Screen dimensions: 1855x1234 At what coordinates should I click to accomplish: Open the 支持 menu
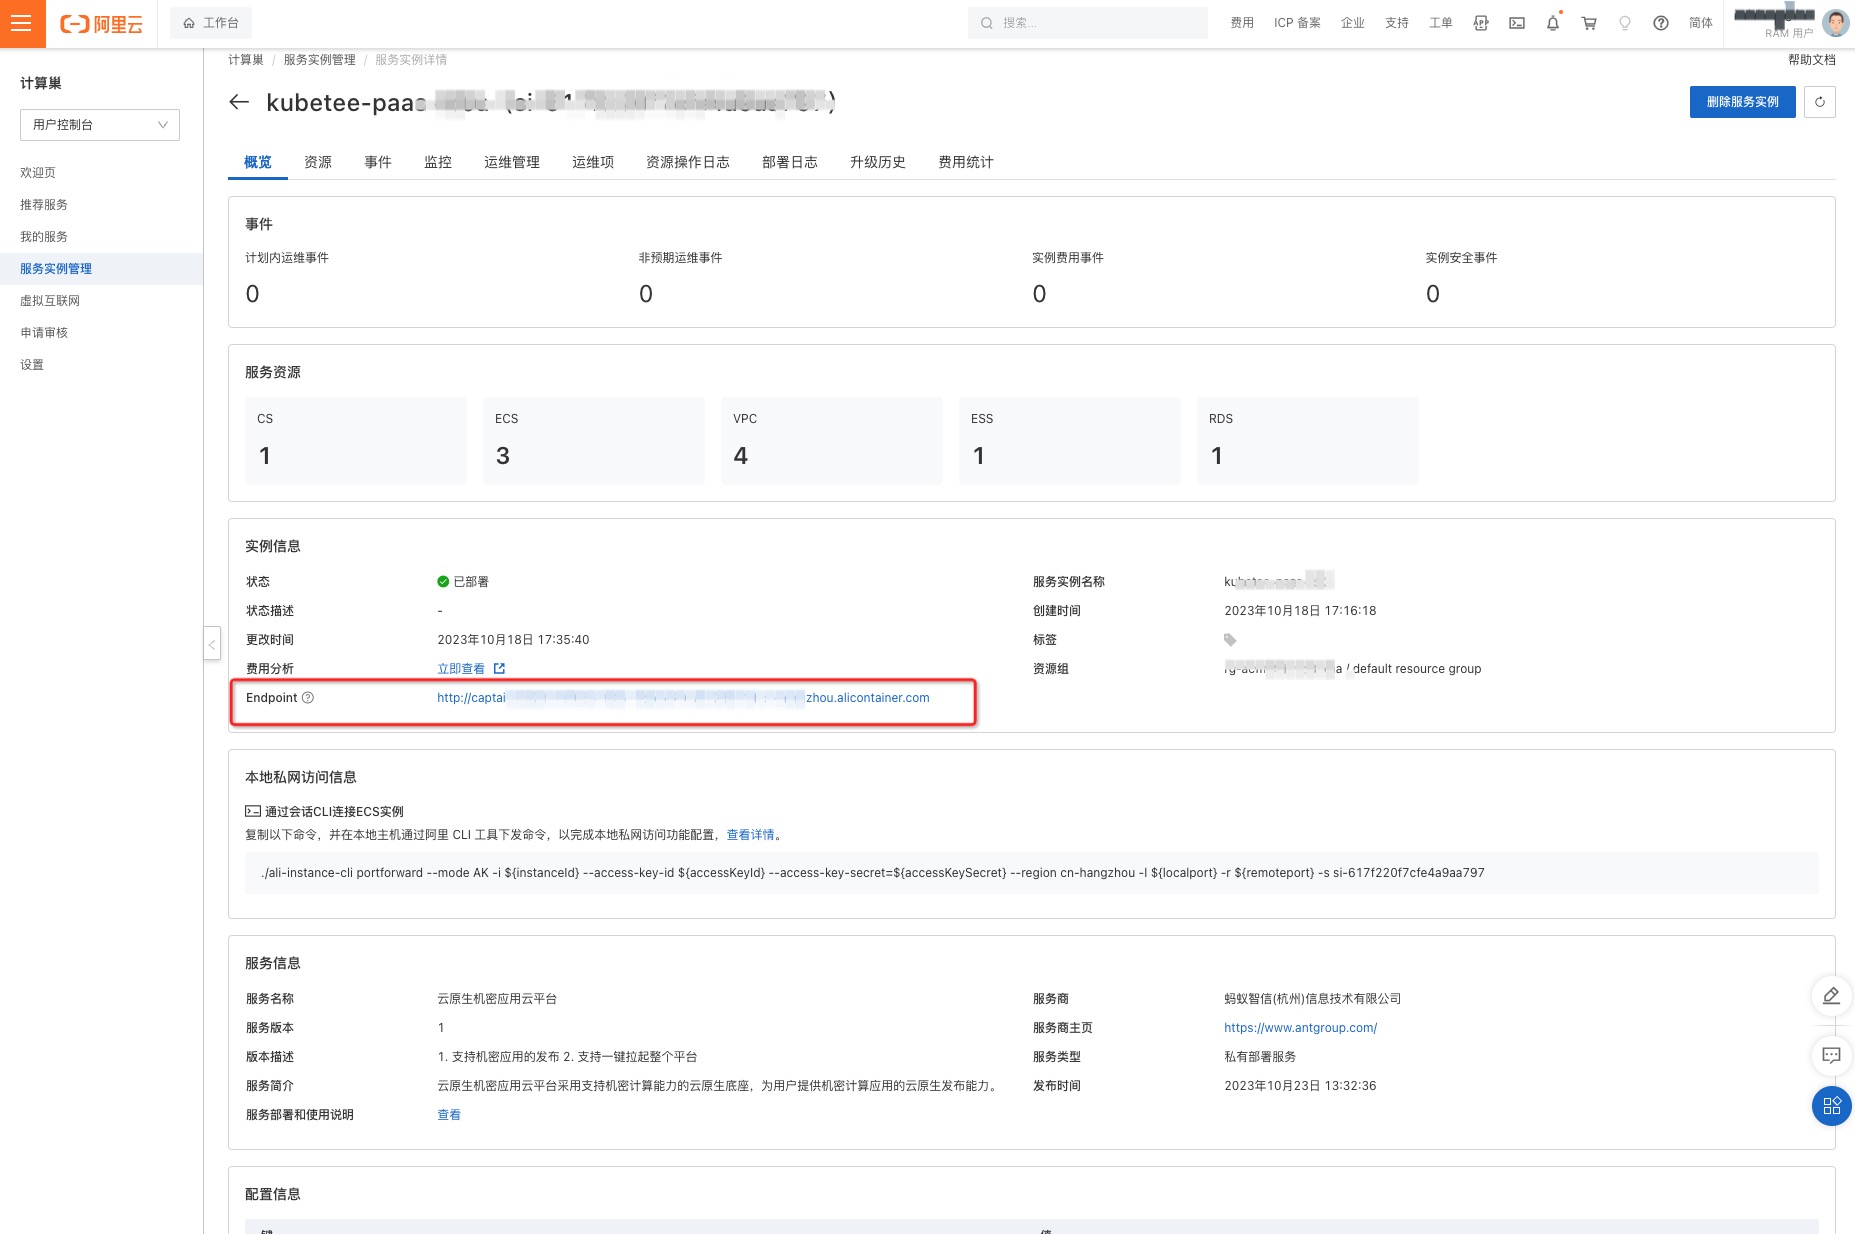point(1397,23)
